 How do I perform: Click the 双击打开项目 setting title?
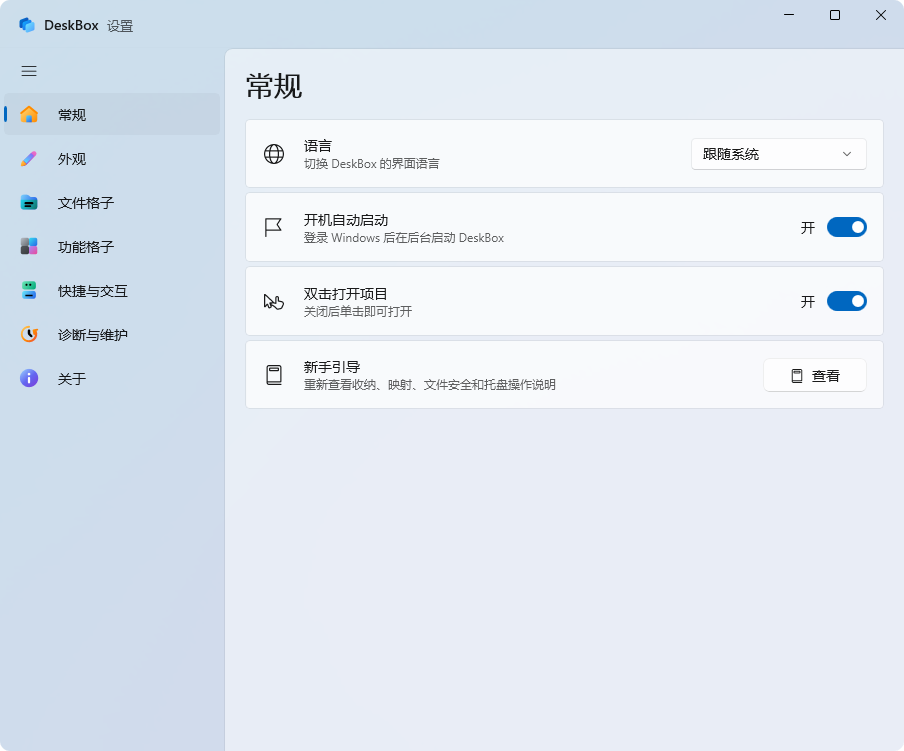pos(345,293)
